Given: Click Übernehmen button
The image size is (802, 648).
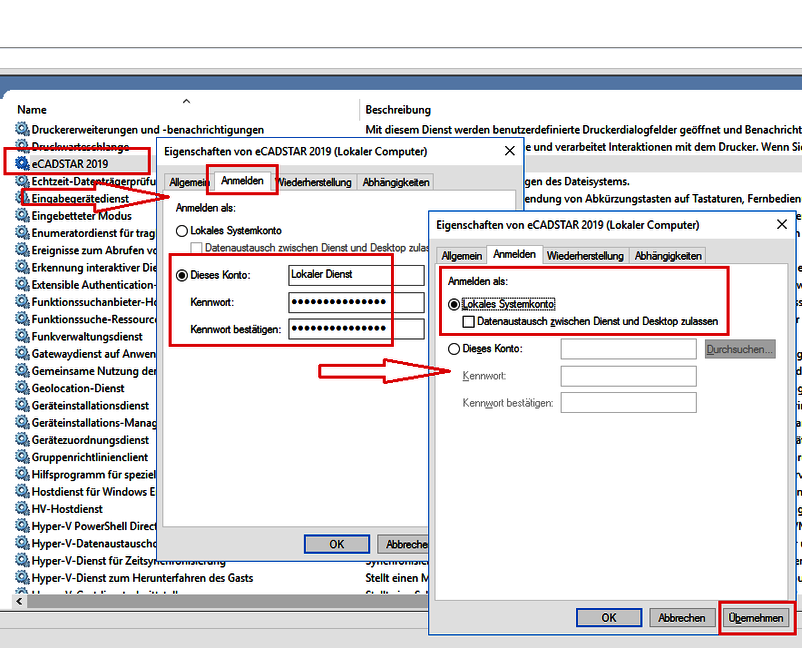Looking at the screenshot, I should click(756, 618).
